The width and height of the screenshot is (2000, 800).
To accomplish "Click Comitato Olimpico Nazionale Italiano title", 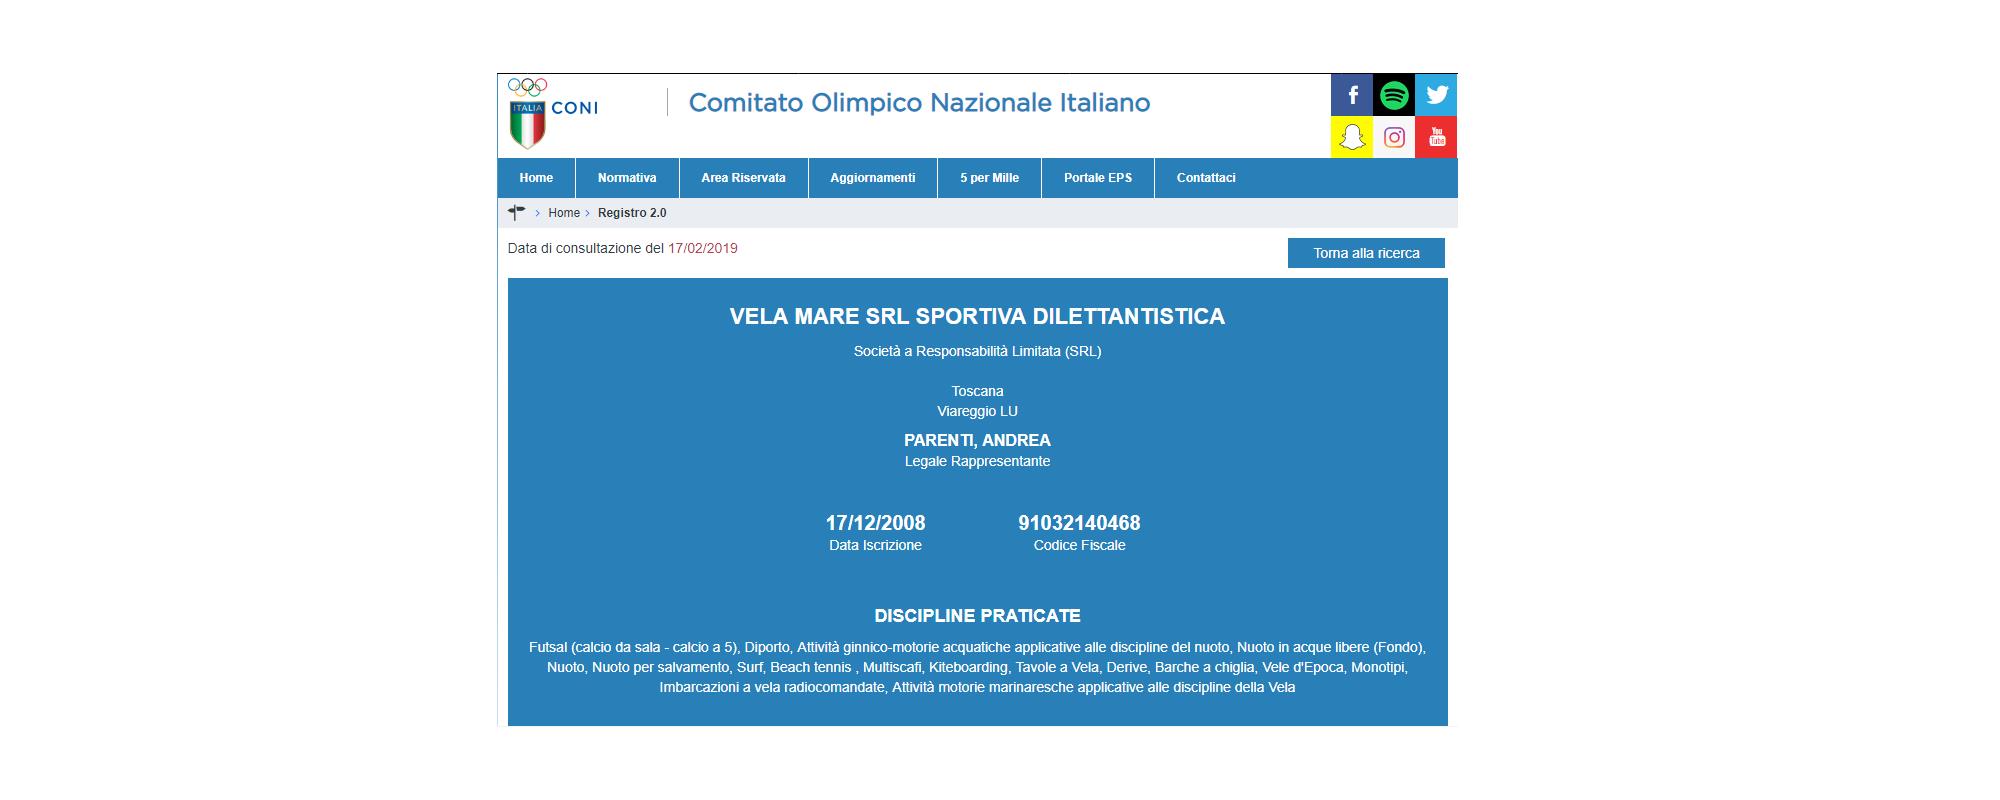I will [x=919, y=103].
